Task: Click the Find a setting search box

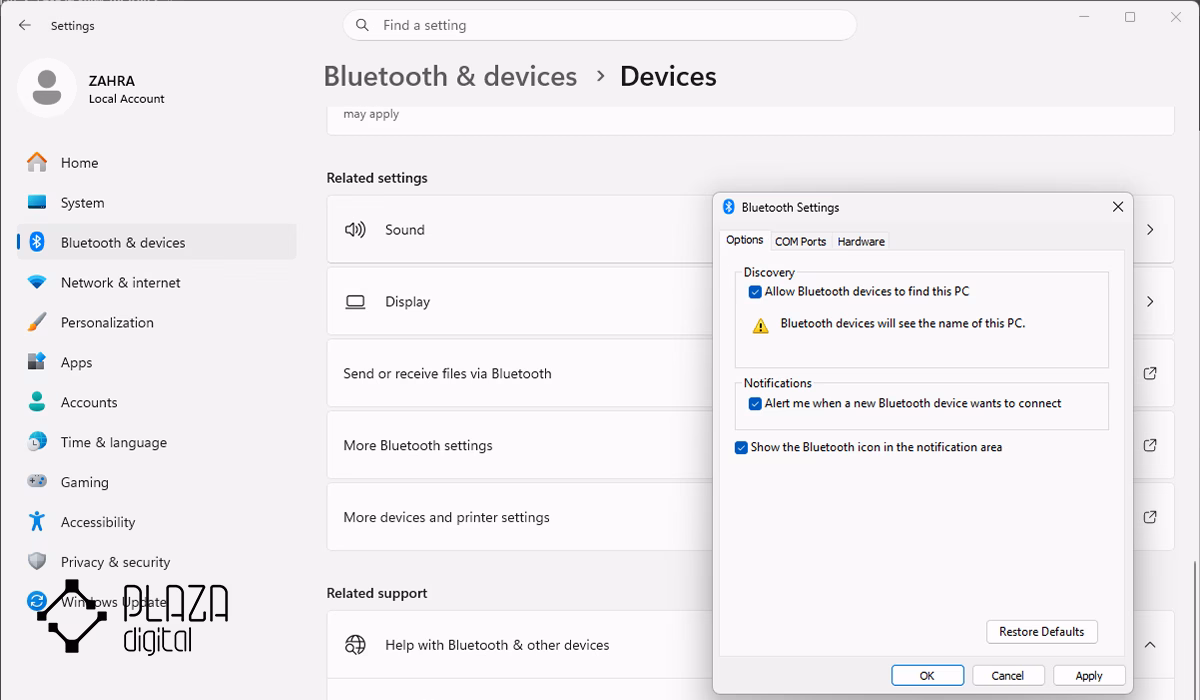Action: tap(600, 25)
